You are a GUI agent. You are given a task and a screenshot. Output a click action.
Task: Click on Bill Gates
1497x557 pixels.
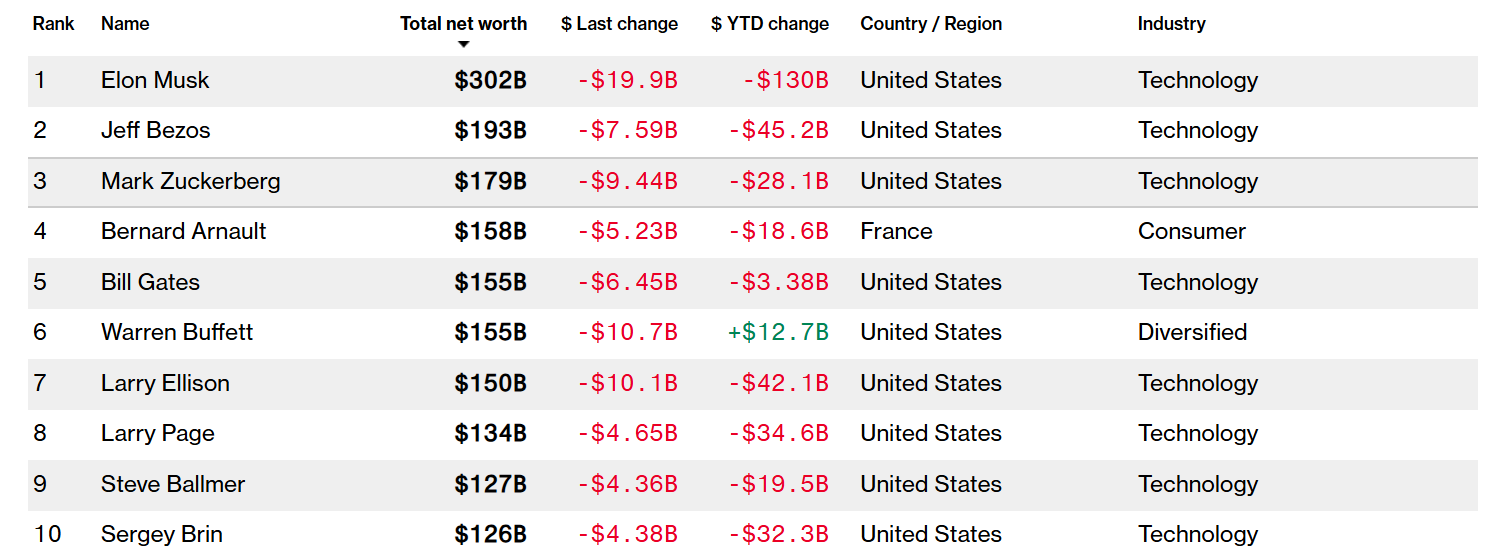pyautogui.click(x=150, y=283)
